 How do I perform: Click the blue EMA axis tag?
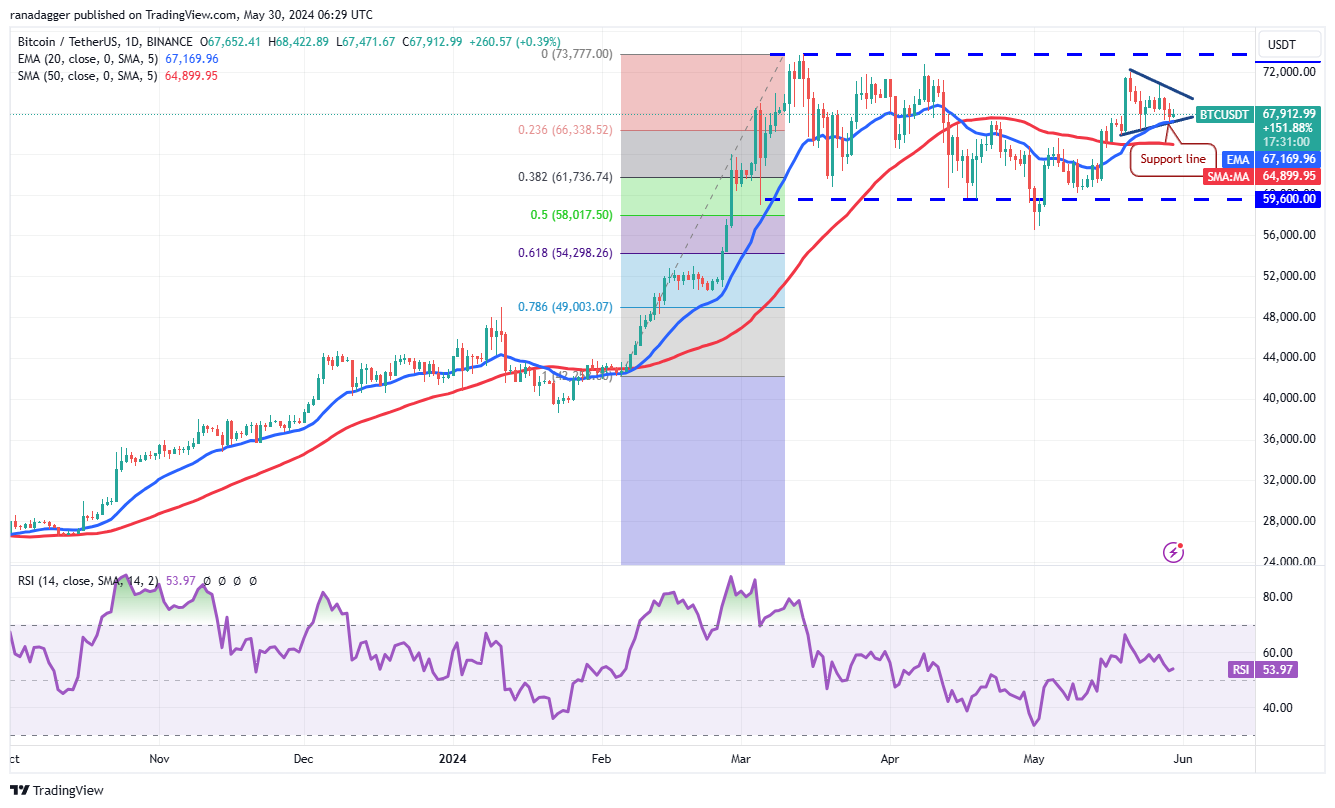(x=1238, y=159)
